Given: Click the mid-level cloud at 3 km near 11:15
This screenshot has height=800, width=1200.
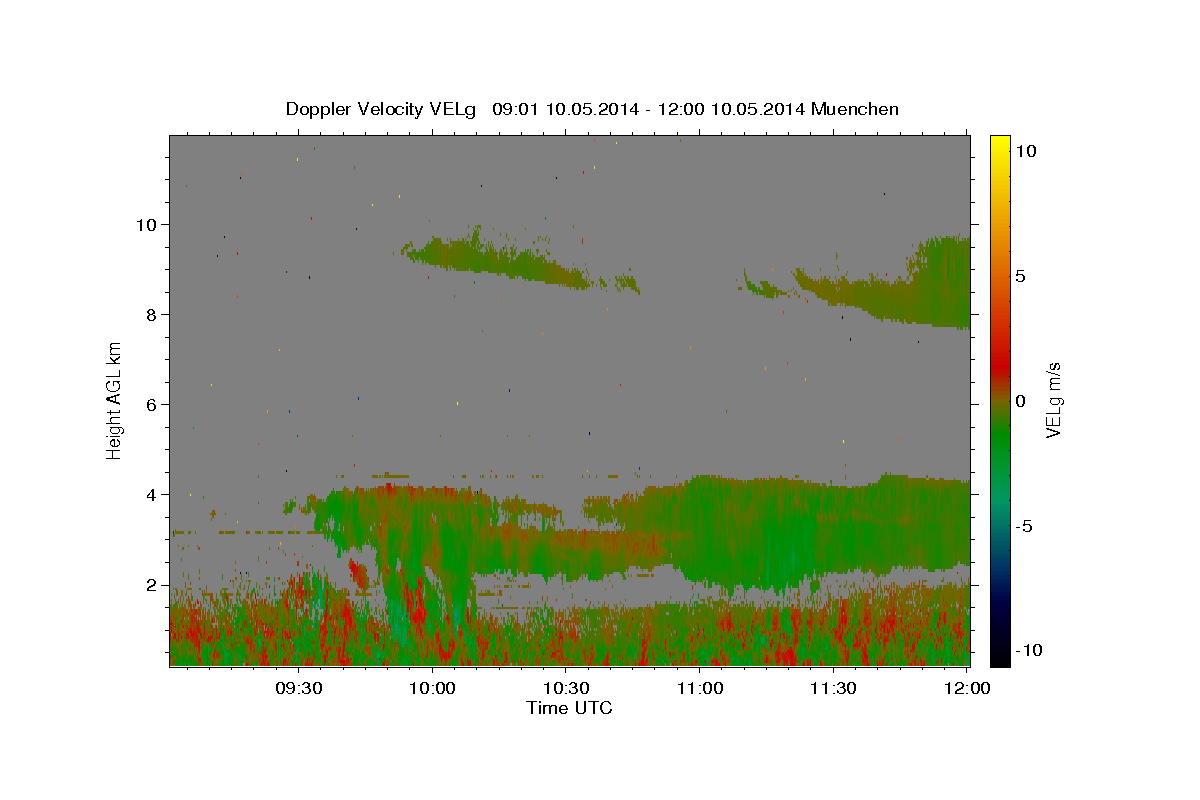Looking at the screenshot, I should [x=766, y=535].
